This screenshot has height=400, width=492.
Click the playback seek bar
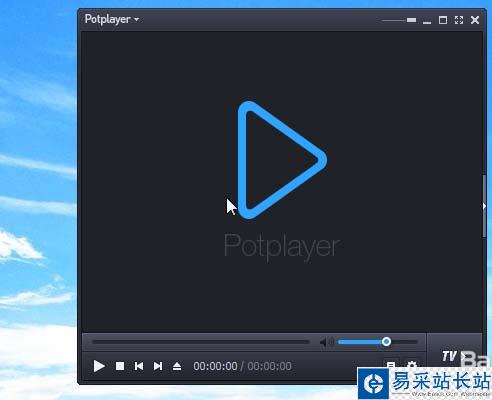[x=201, y=342]
